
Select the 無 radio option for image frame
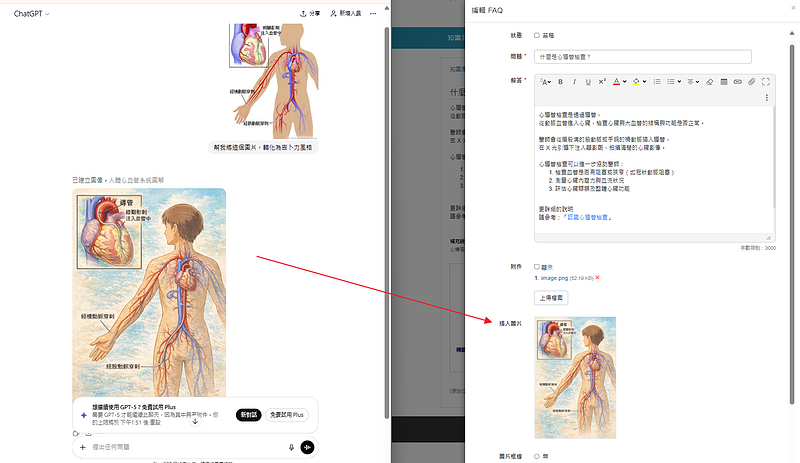pos(537,456)
